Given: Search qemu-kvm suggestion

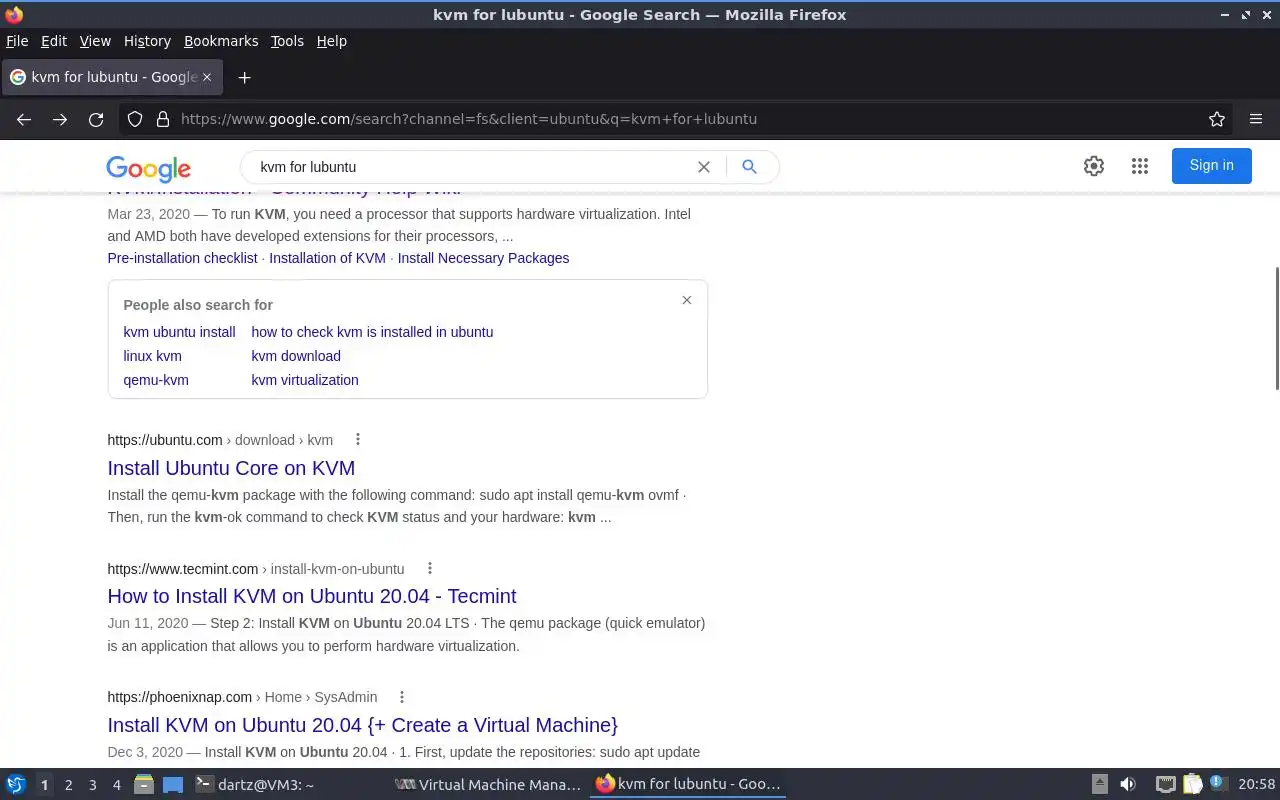Looking at the screenshot, I should pyautogui.click(x=156, y=380).
